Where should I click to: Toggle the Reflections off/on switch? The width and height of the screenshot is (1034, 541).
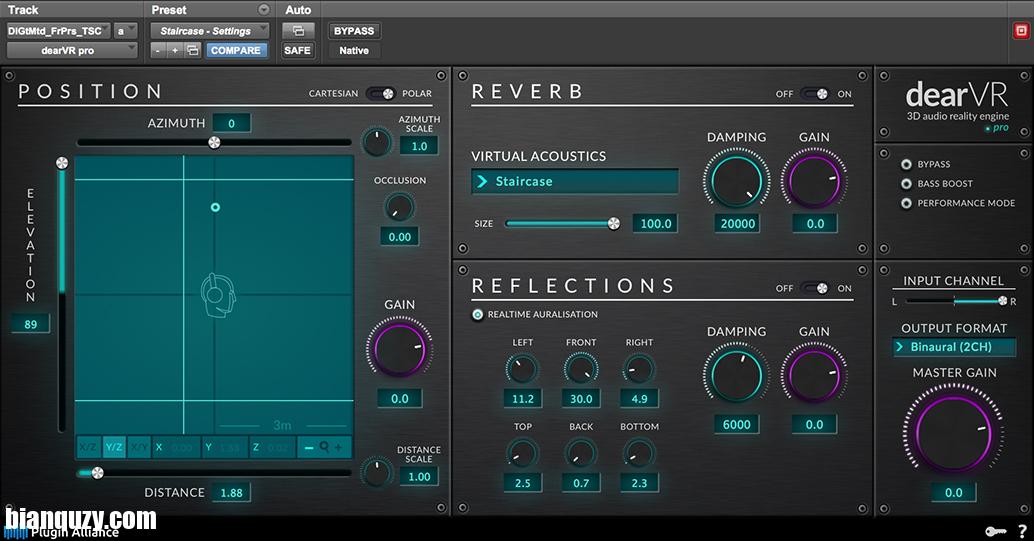pyautogui.click(x=814, y=288)
